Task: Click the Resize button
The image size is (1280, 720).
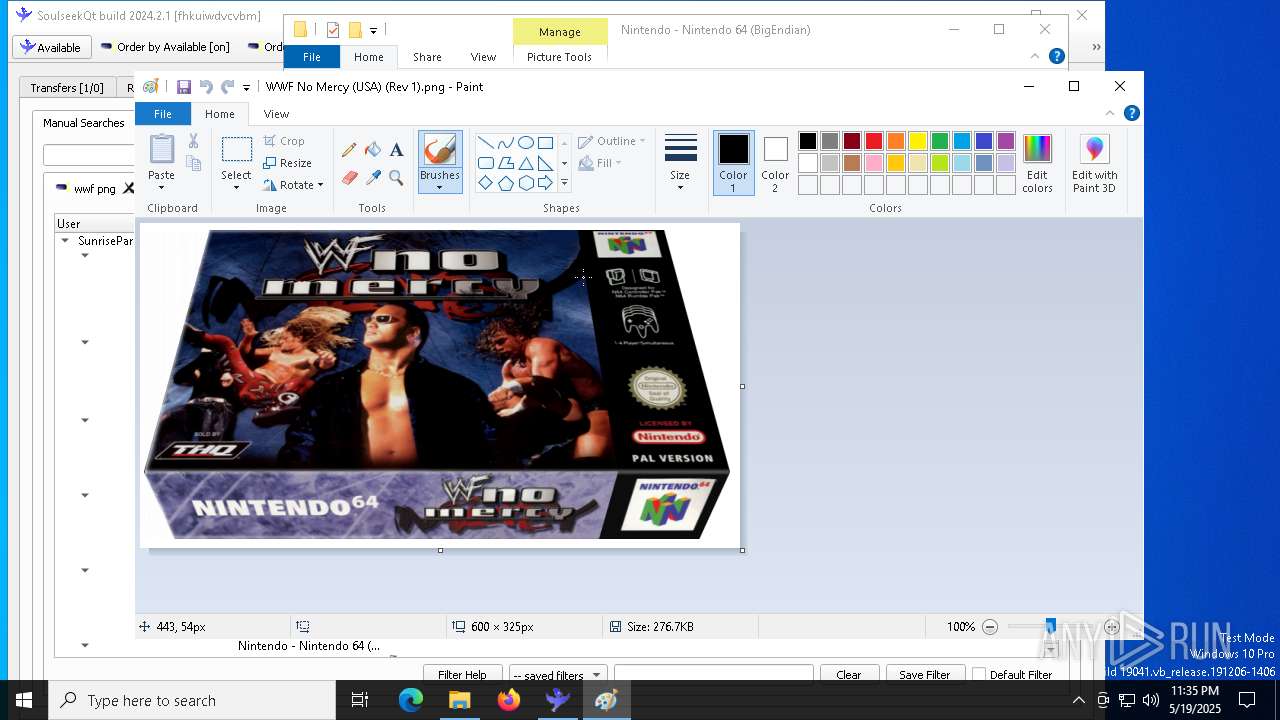Action: pyautogui.click(x=287, y=163)
